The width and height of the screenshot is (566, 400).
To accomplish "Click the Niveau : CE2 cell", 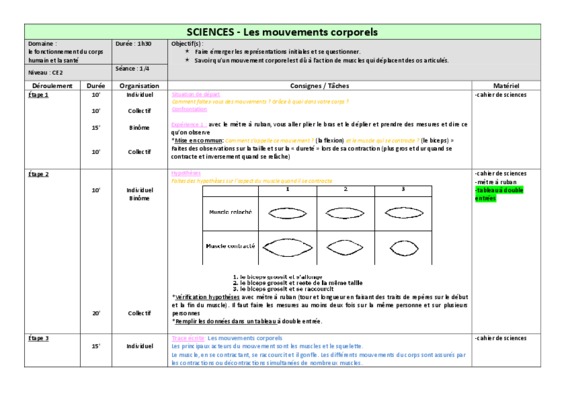I will tap(68, 73).
